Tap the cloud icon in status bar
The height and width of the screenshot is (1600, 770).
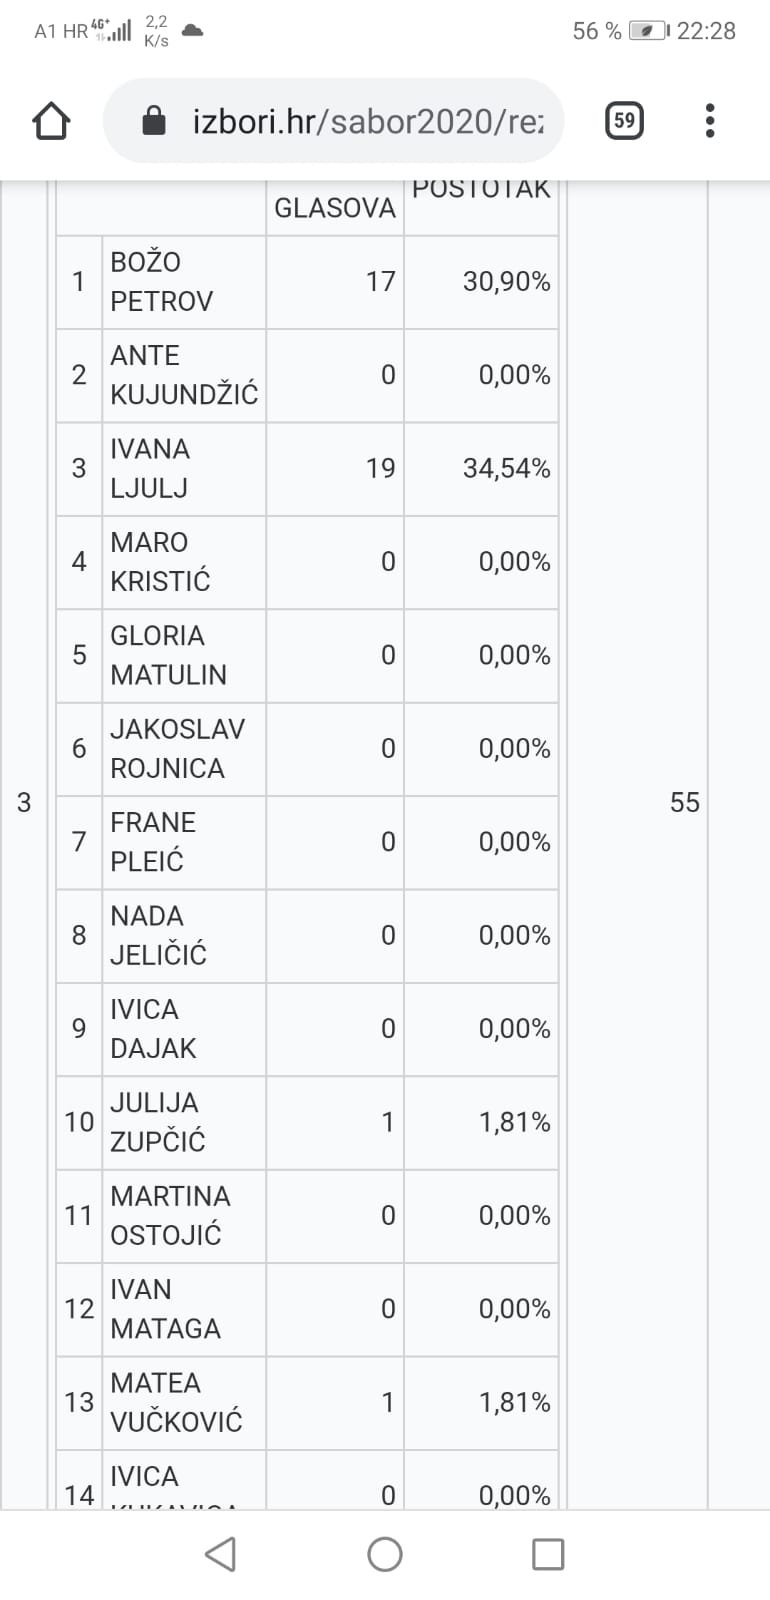[x=192, y=31]
